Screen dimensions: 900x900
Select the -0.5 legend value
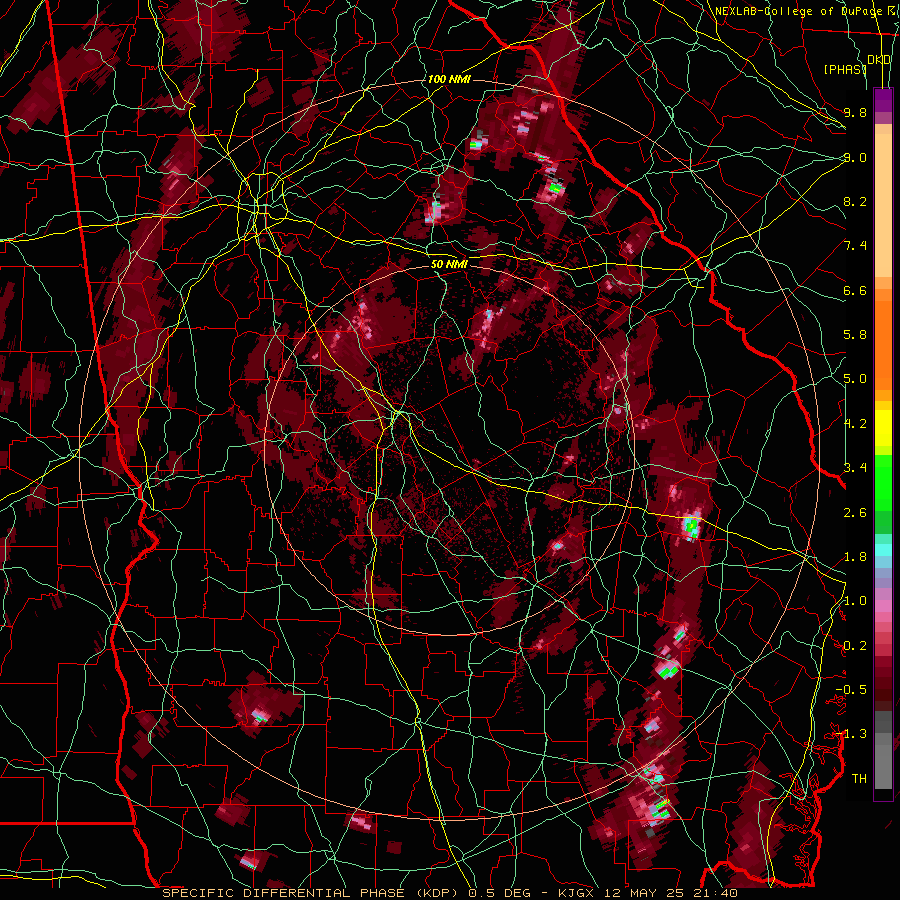point(851,689)
